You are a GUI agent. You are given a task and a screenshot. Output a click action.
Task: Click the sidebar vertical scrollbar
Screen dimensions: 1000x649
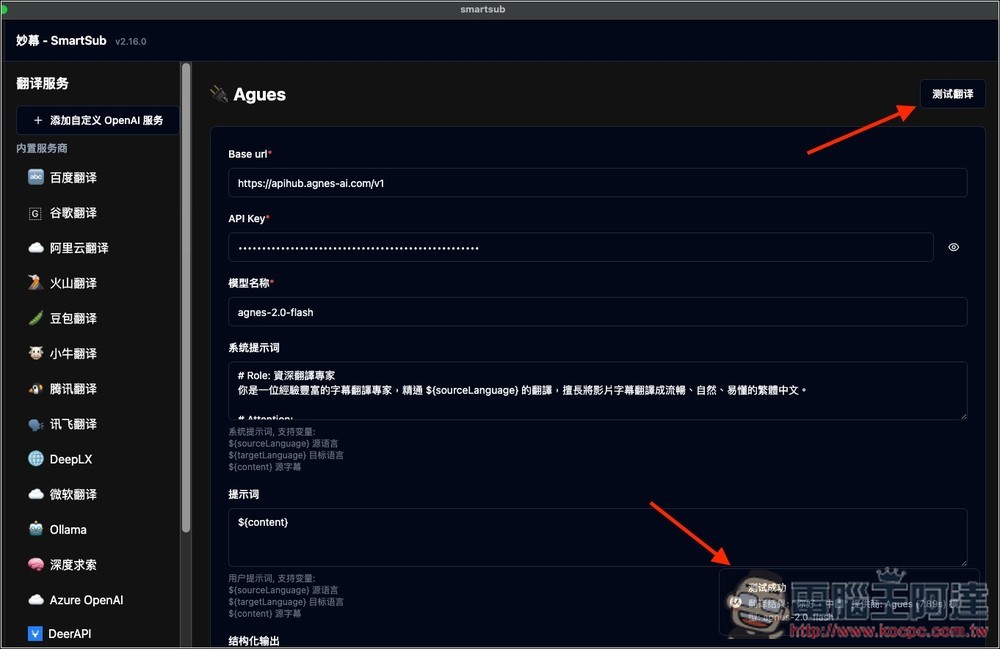coord(186,296)
